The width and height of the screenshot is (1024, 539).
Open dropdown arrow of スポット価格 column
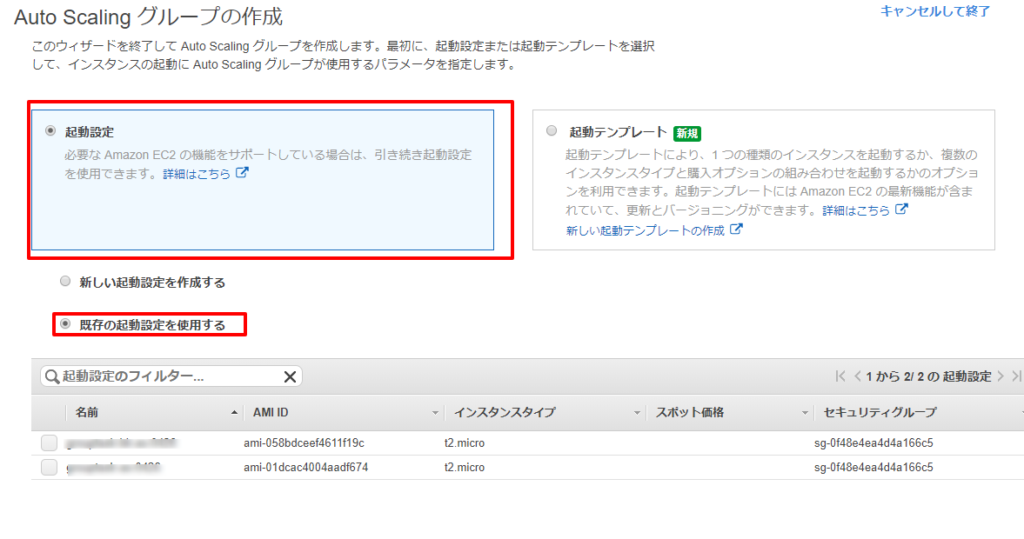pyautogui.click(x=805, y=413)
